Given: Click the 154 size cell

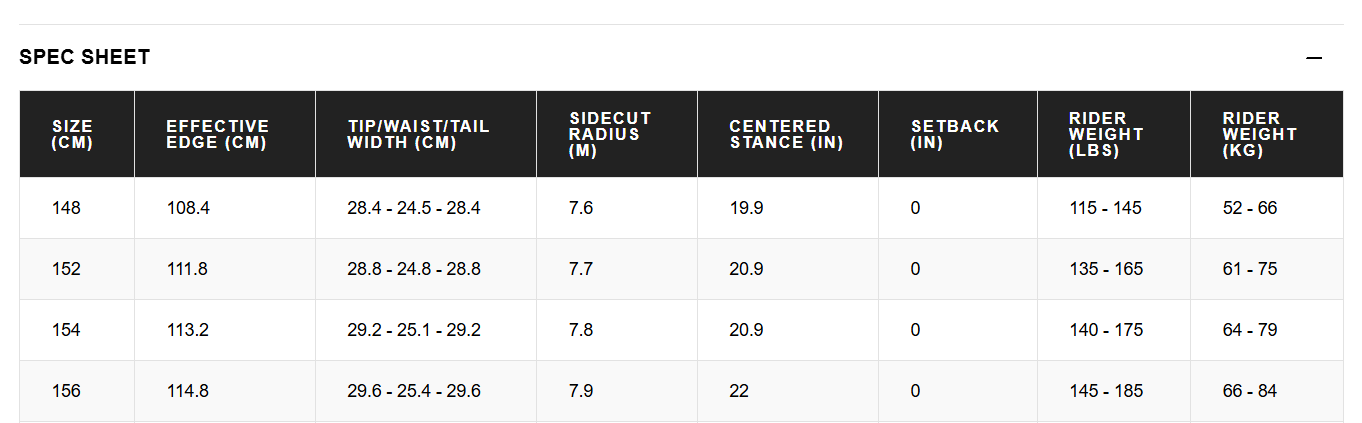Looking at the screenshot, I should [x=66, y=330].
